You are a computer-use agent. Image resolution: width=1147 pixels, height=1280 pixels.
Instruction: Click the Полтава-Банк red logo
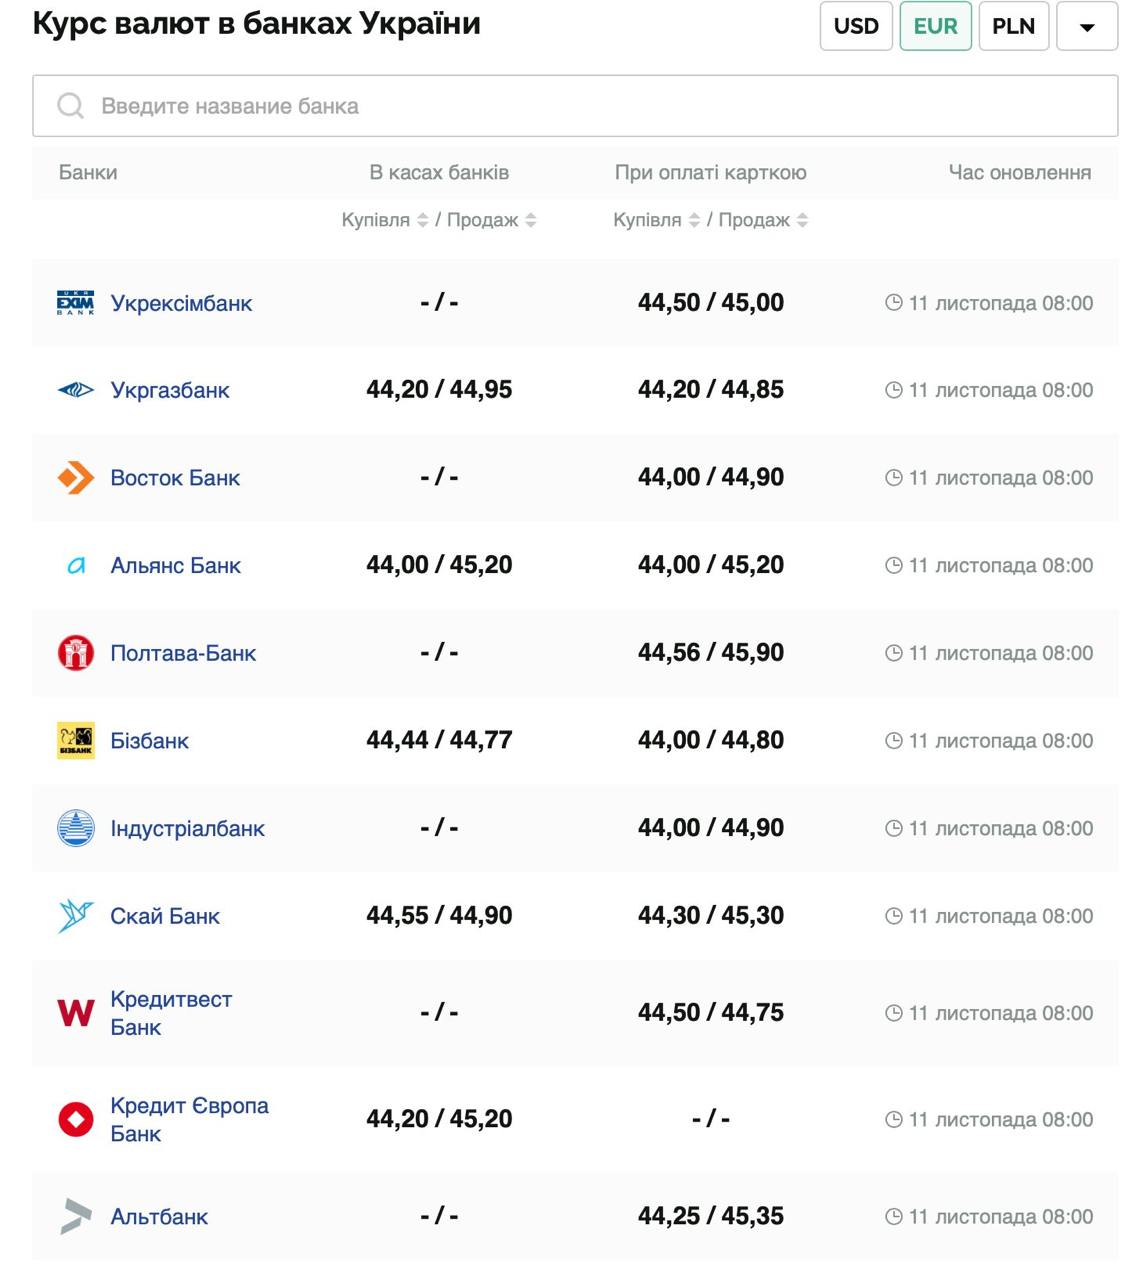(x=76, y=653)
